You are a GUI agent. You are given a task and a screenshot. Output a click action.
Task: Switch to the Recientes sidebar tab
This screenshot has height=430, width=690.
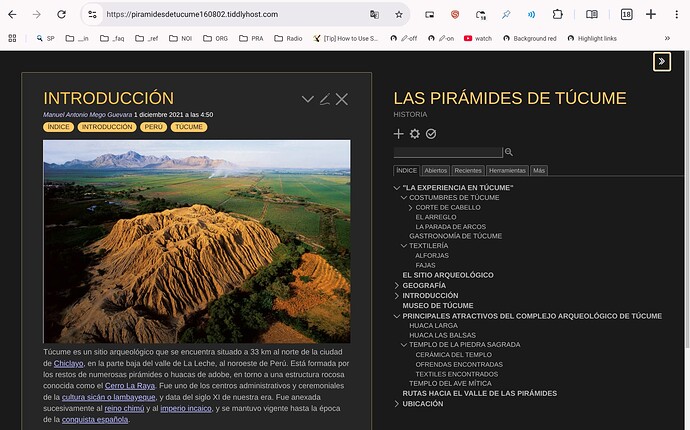(x=468, y=171)
